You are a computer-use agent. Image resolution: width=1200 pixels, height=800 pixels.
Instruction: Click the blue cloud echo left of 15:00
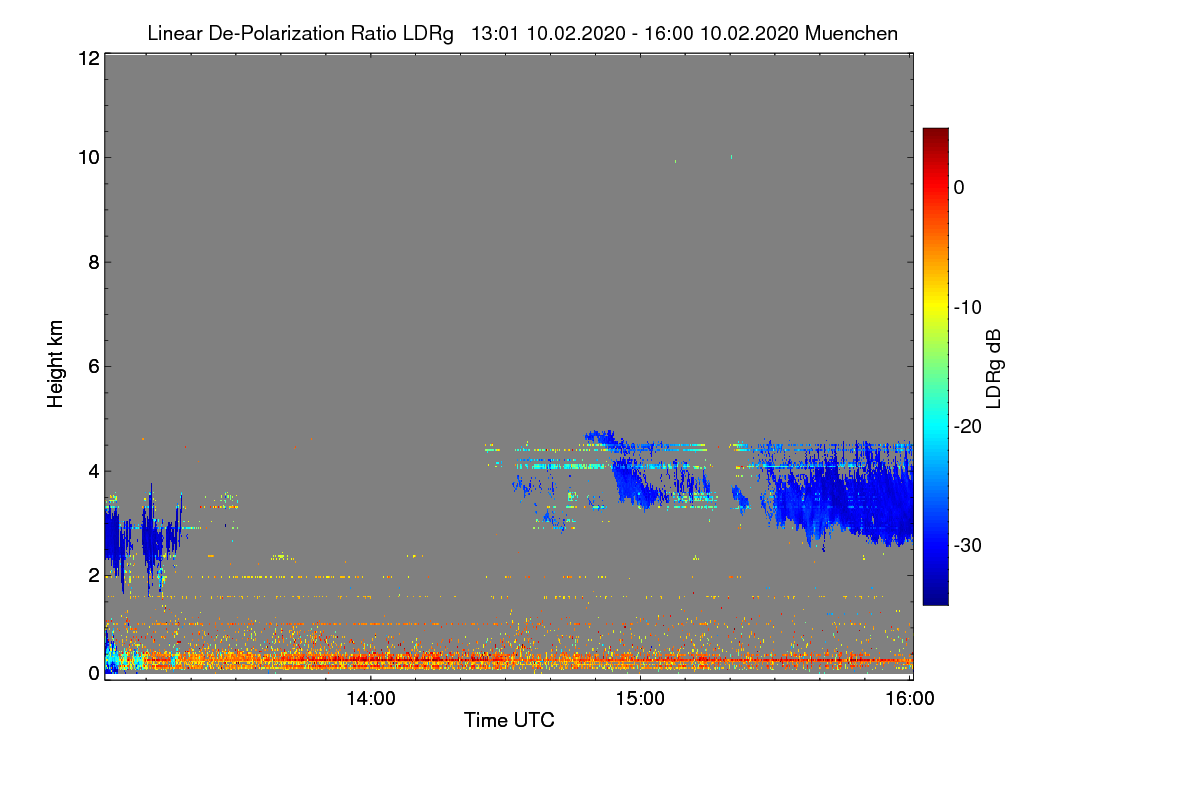(x=635, y=483)
